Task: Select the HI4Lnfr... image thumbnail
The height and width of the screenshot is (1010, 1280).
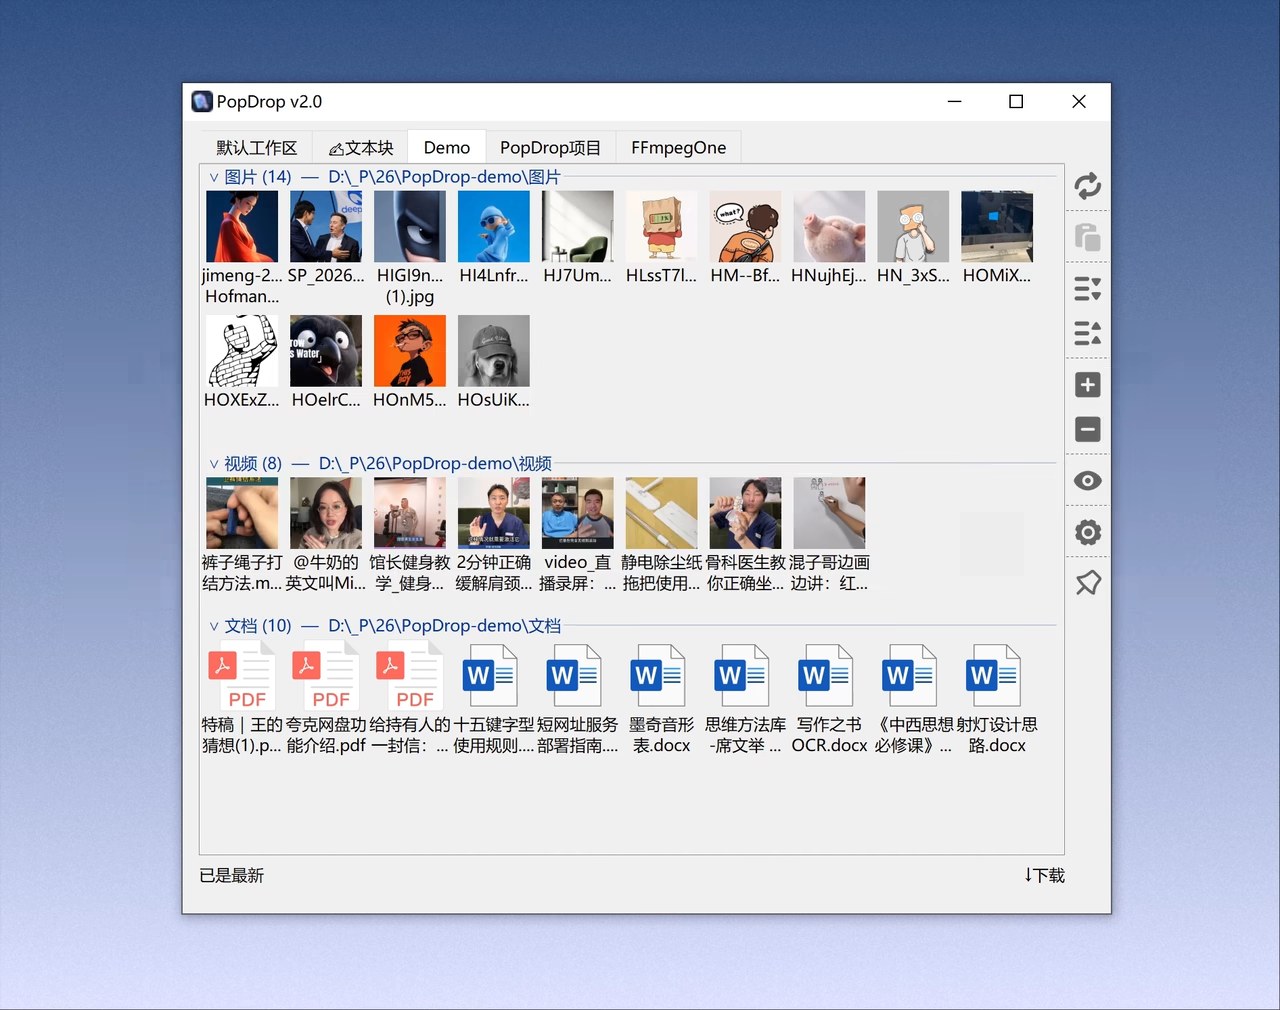Action: pyautogui.click(x=494, y=227)
